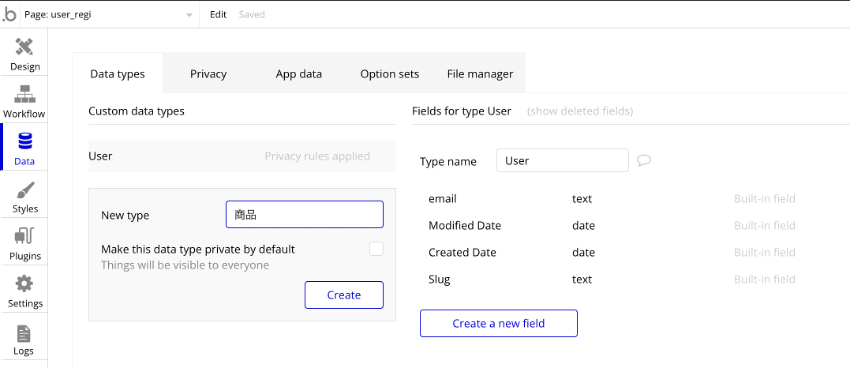Click show deleted fields link
The height and width of the screenshot is (368, 850).
point(580,111)
